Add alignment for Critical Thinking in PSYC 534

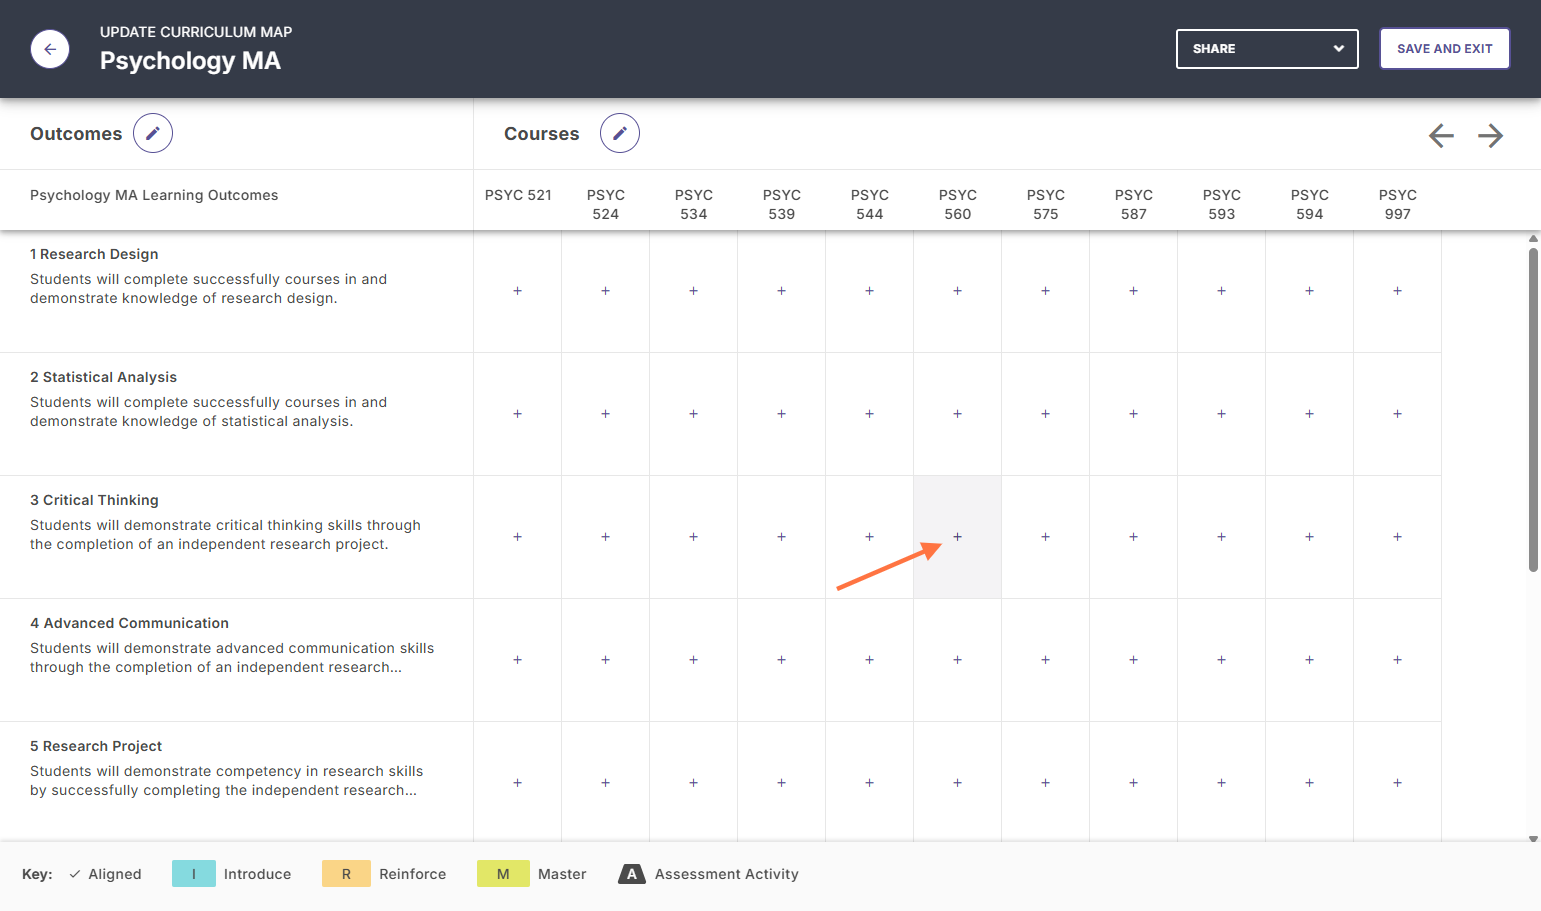pos(694,537)
